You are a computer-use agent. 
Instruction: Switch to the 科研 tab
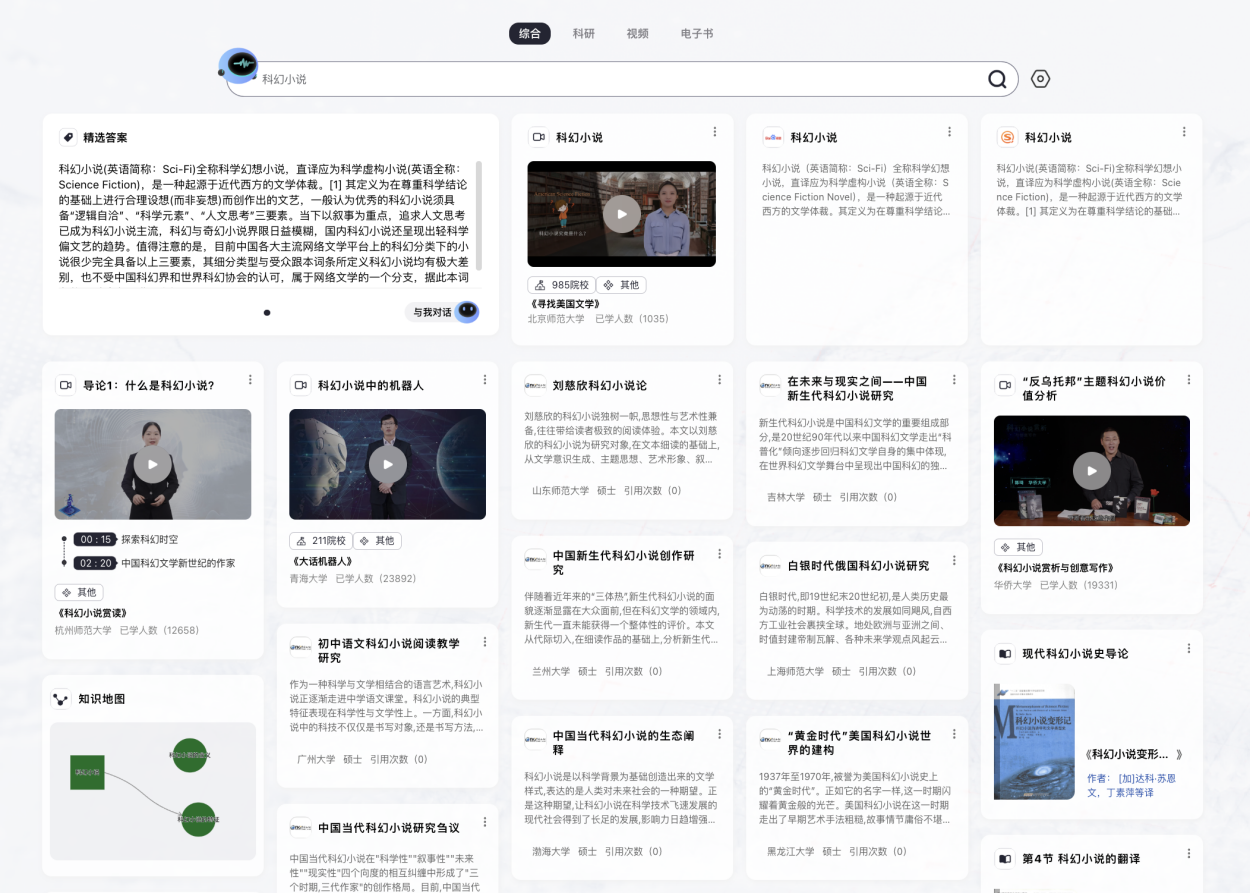(584, 34)
